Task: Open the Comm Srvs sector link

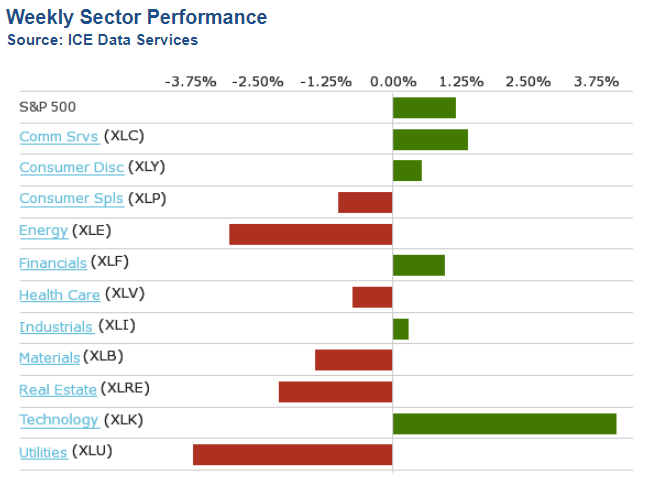Action: pyautogui.click(x=59, y=136)
